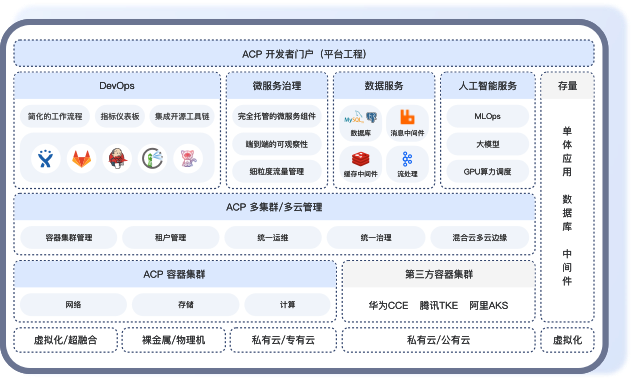The width and height of the screenshot is (634, 380).
Task: Click the 流处理 caption
Action: (407, 174)
